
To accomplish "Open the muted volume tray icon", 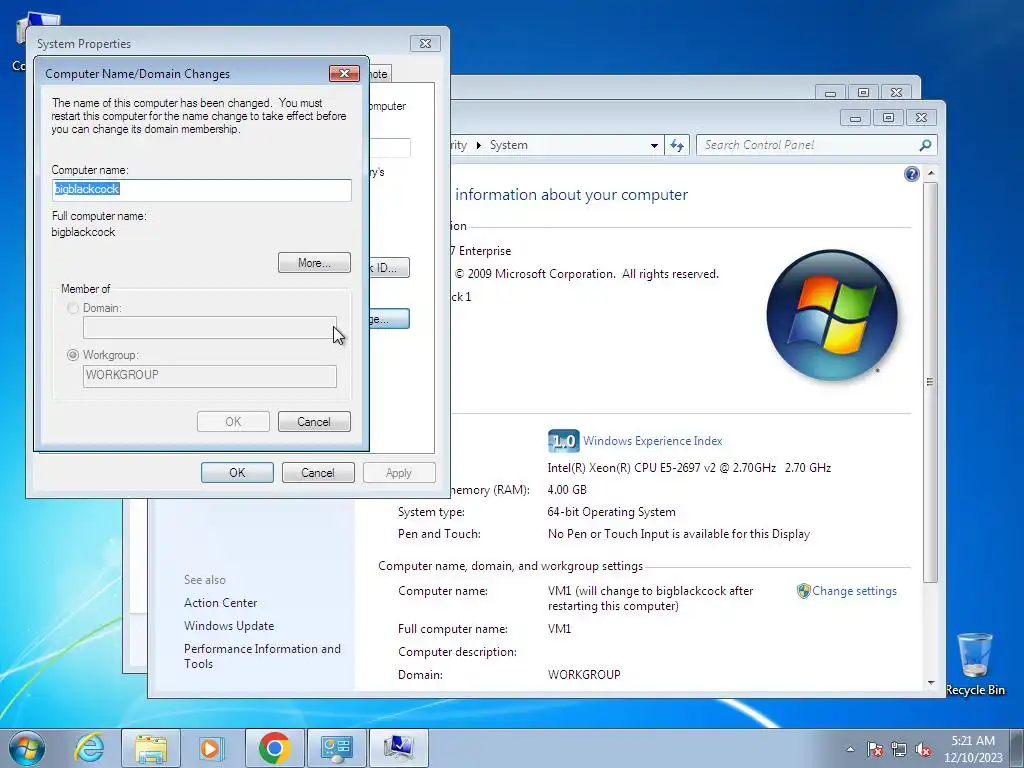I will pos(923,750).
